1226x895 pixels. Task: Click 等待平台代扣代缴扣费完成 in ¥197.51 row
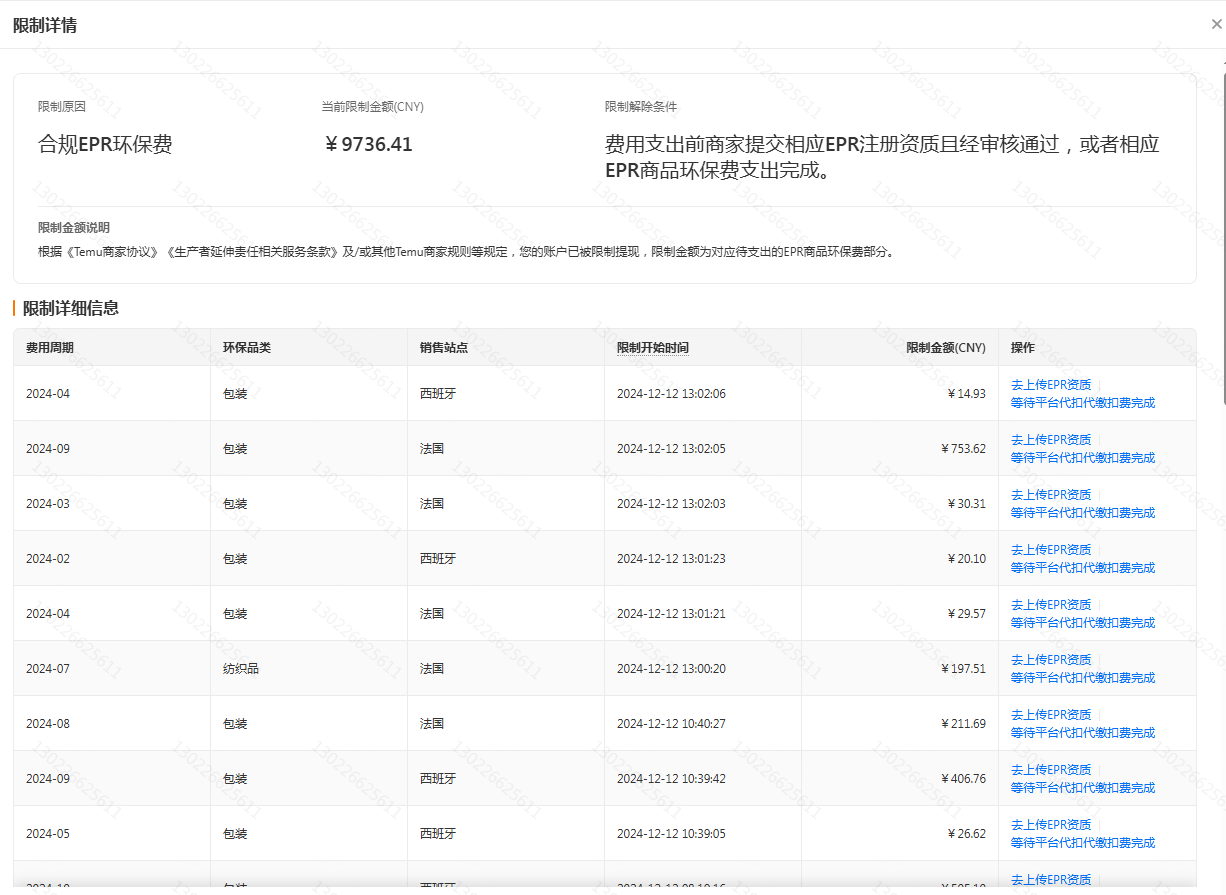[1083, 678]
